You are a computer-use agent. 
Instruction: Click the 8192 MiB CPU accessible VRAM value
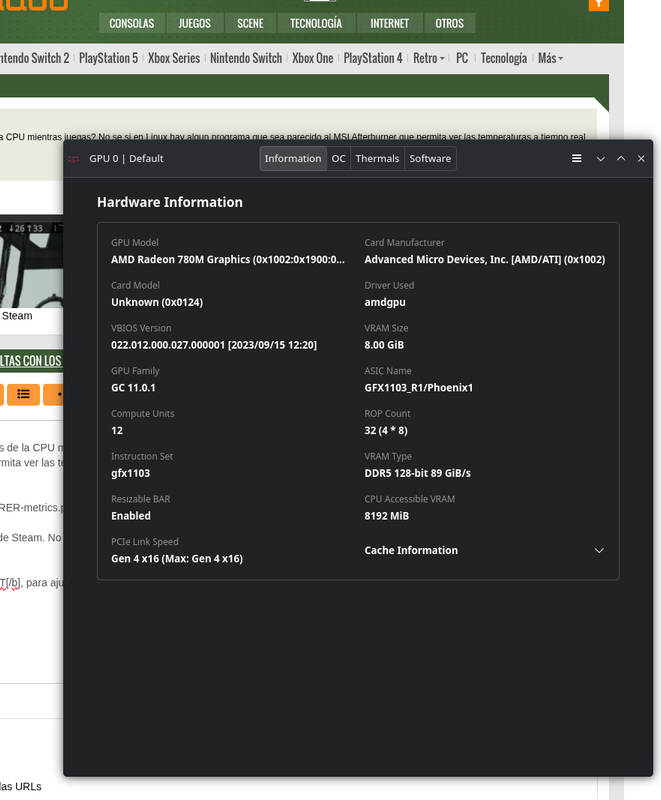pos(387,516)
